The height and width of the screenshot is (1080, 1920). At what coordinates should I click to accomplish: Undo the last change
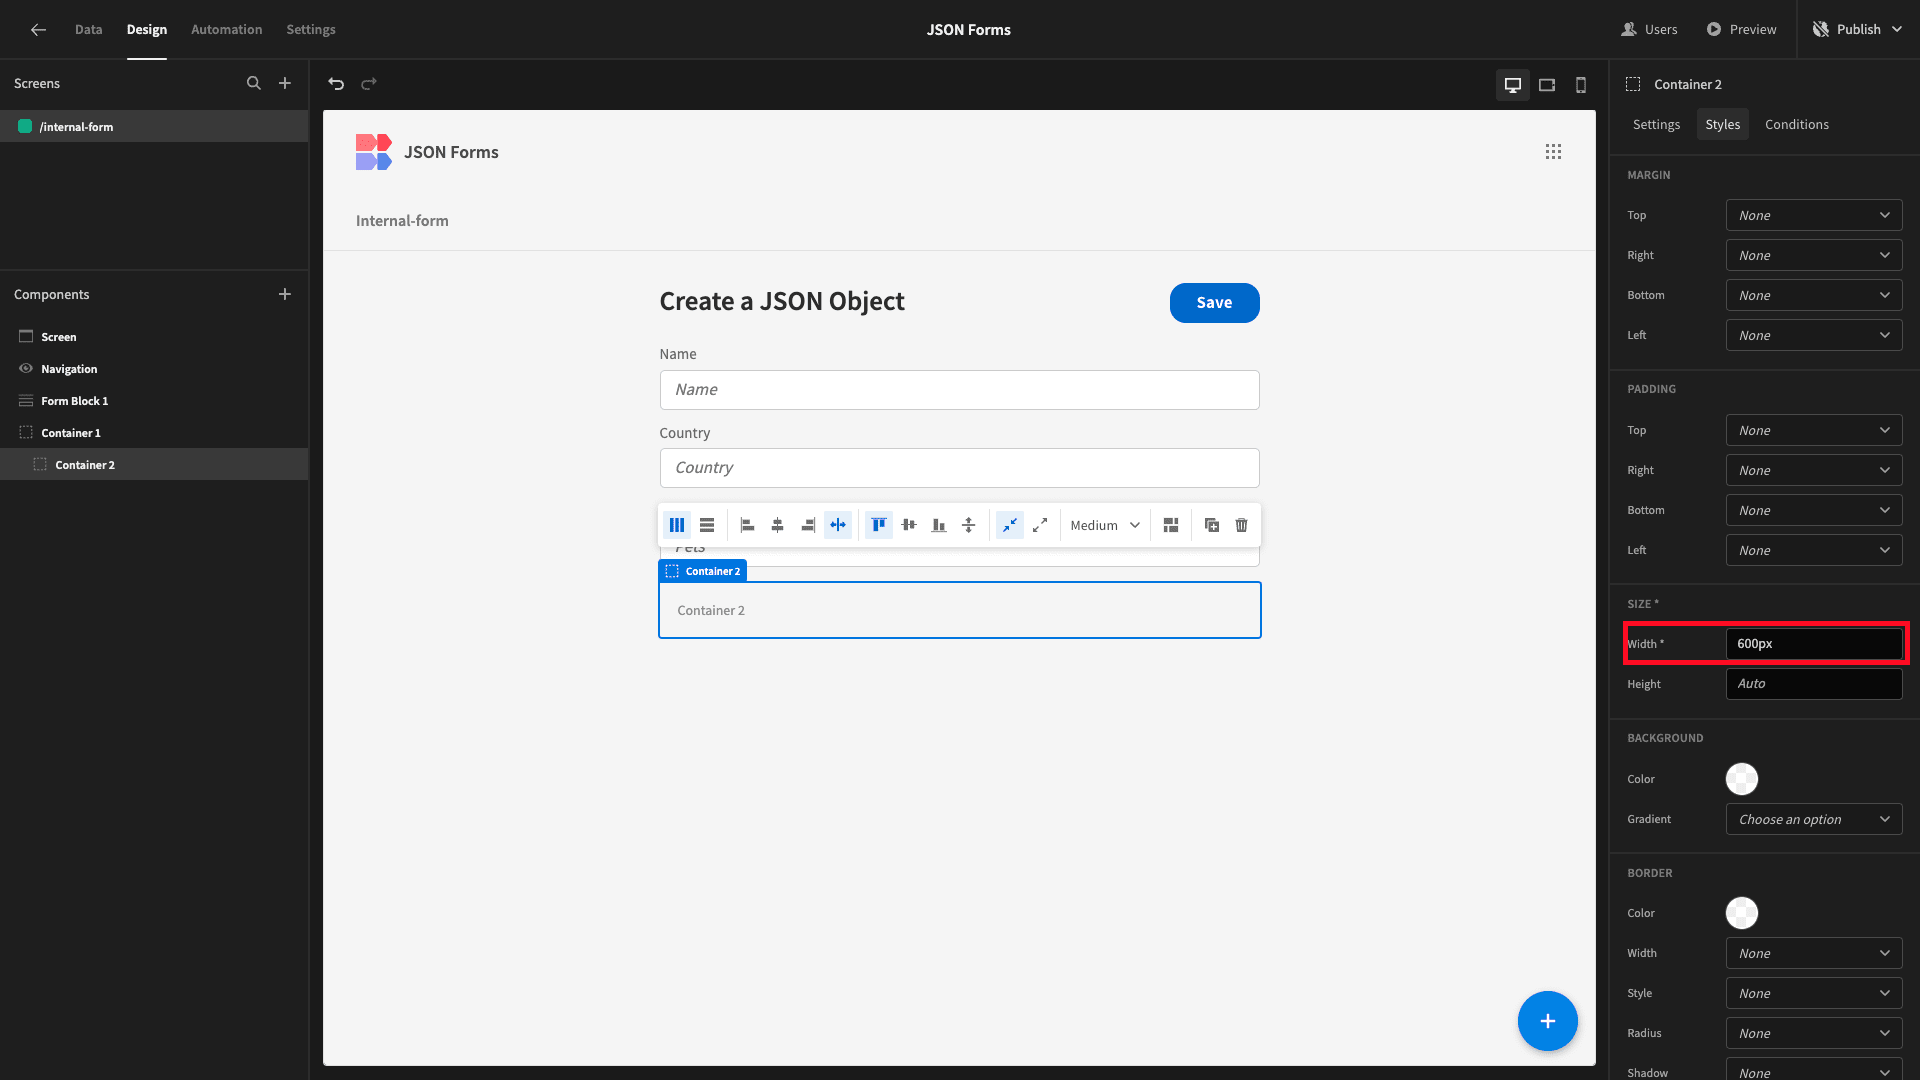coord(336,84)
